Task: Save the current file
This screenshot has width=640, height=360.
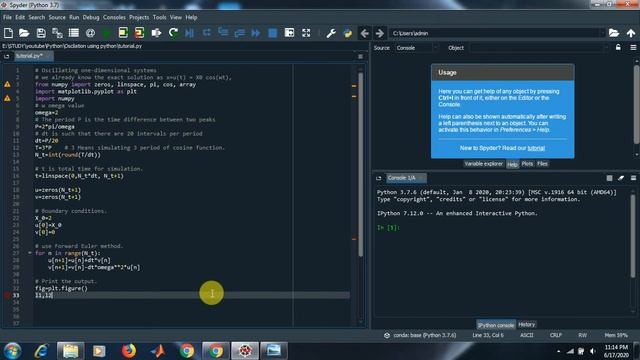Action: coord(41,33)
